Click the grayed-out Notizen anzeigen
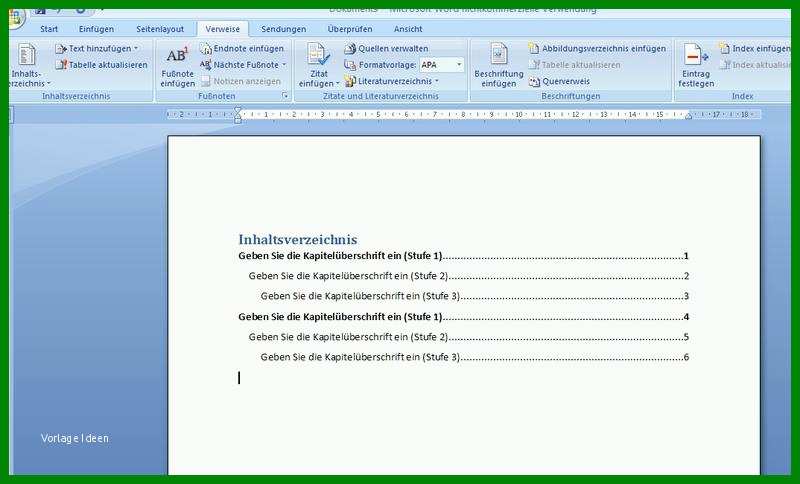800x484 pixels. (x=241, y=81)
